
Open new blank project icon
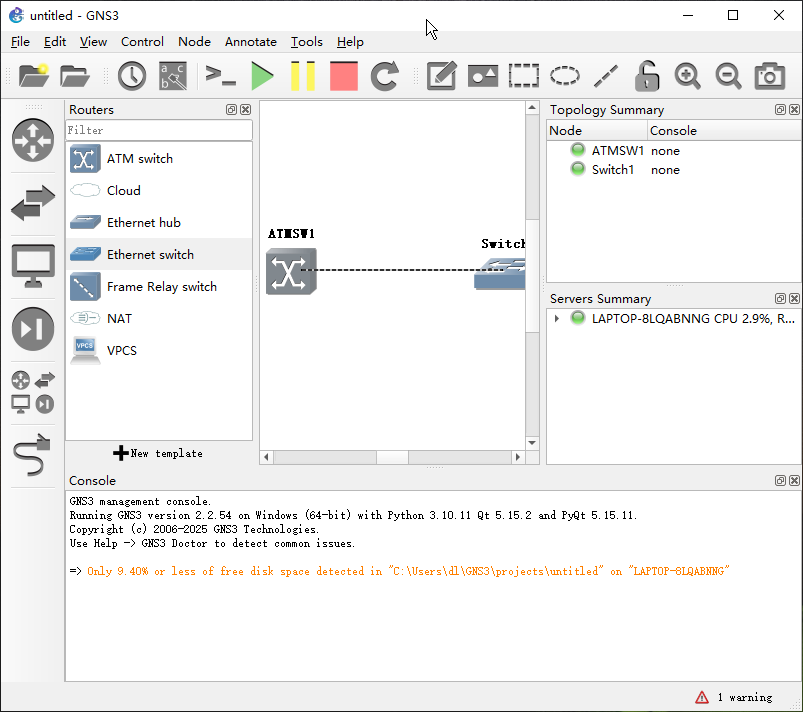pyautogui.click(x=33, y=76)
